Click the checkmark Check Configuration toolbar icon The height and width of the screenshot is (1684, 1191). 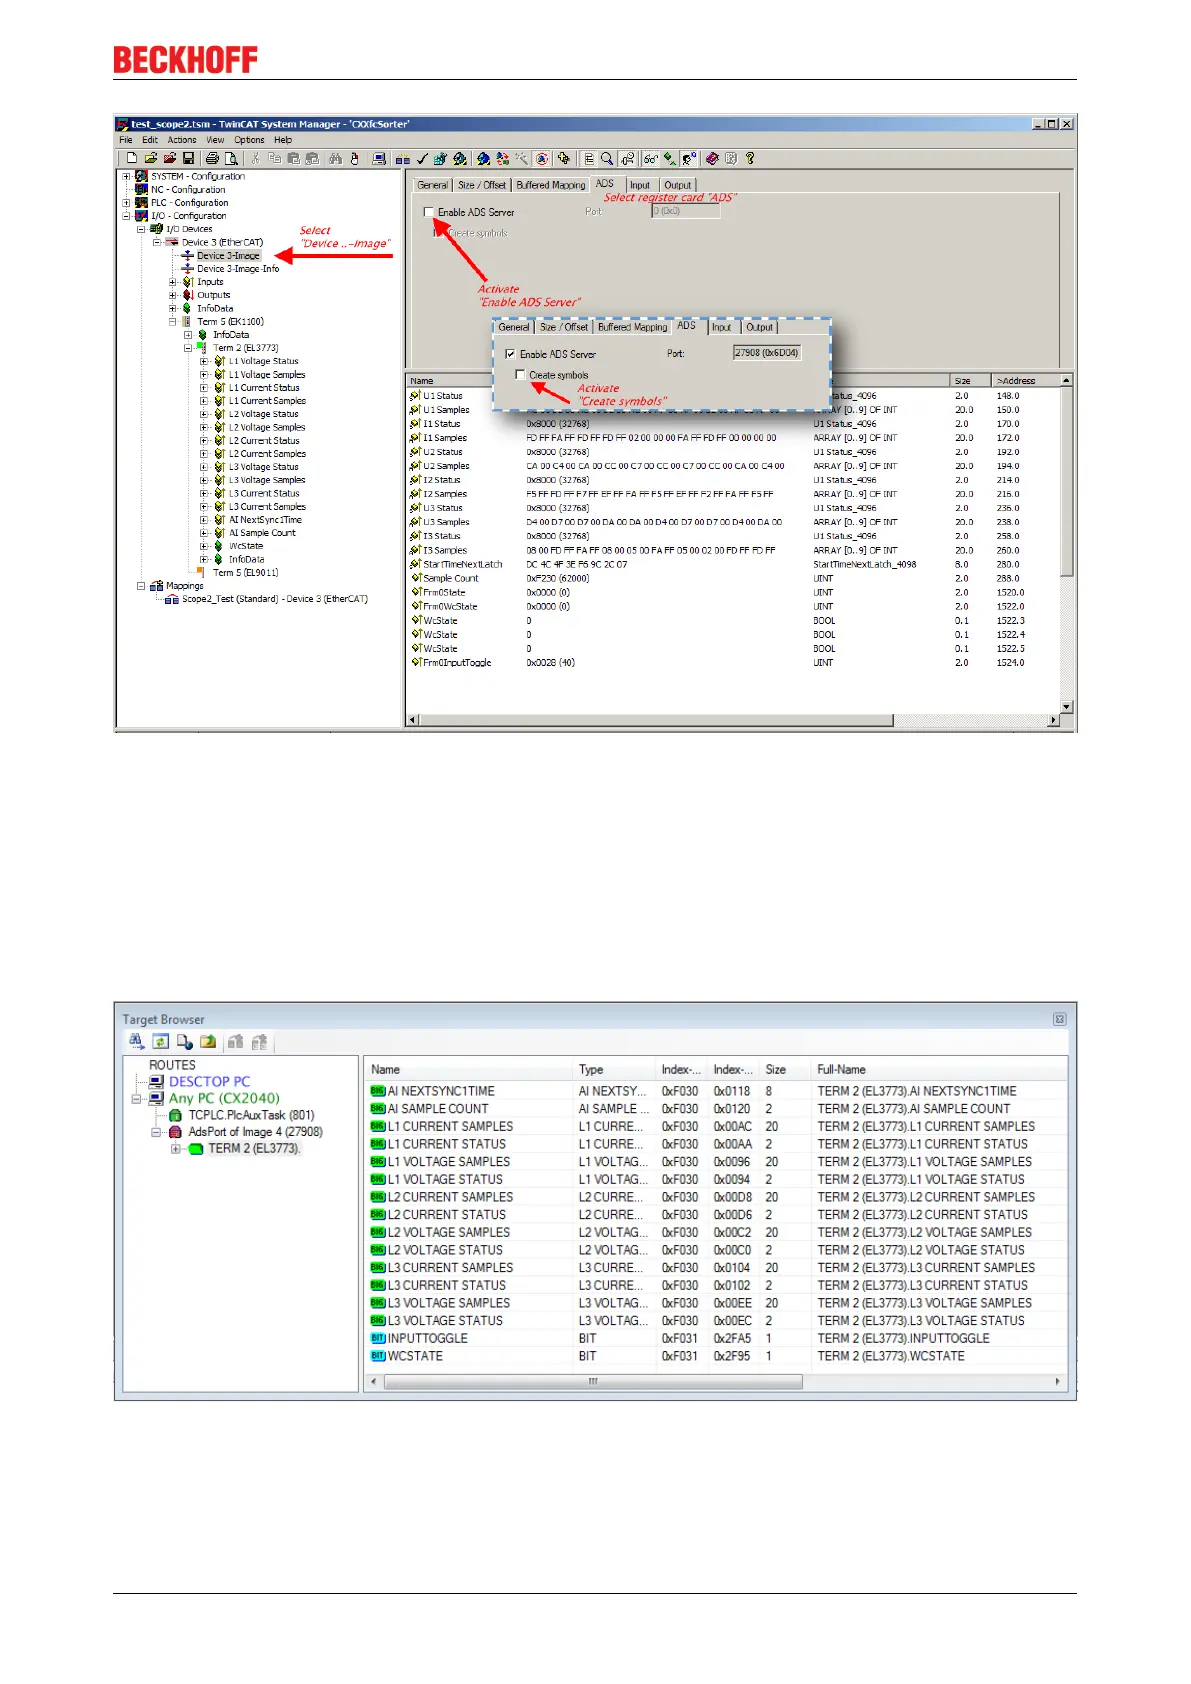tap(422, 158)
